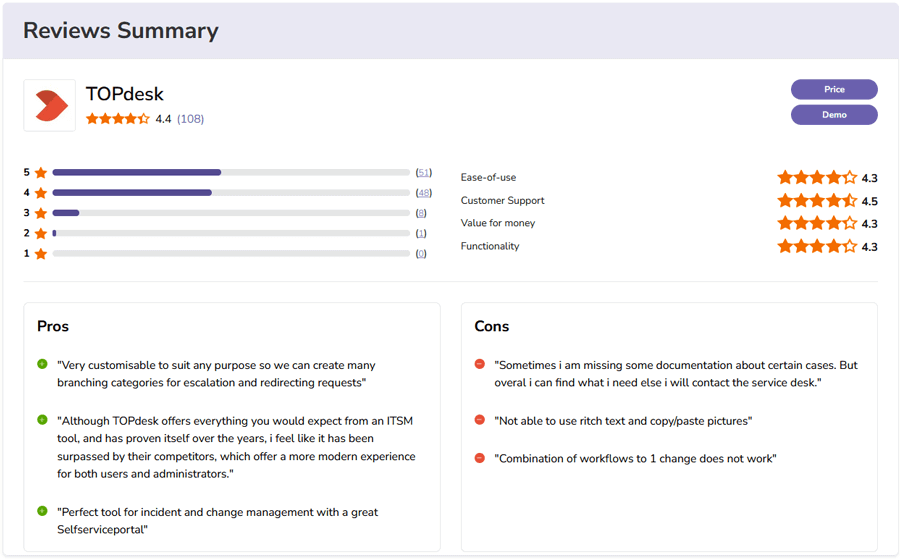The width and height of the screenshot is (900, 559).
Task: Open the (108) reviews count link
Action: (191, 119)
